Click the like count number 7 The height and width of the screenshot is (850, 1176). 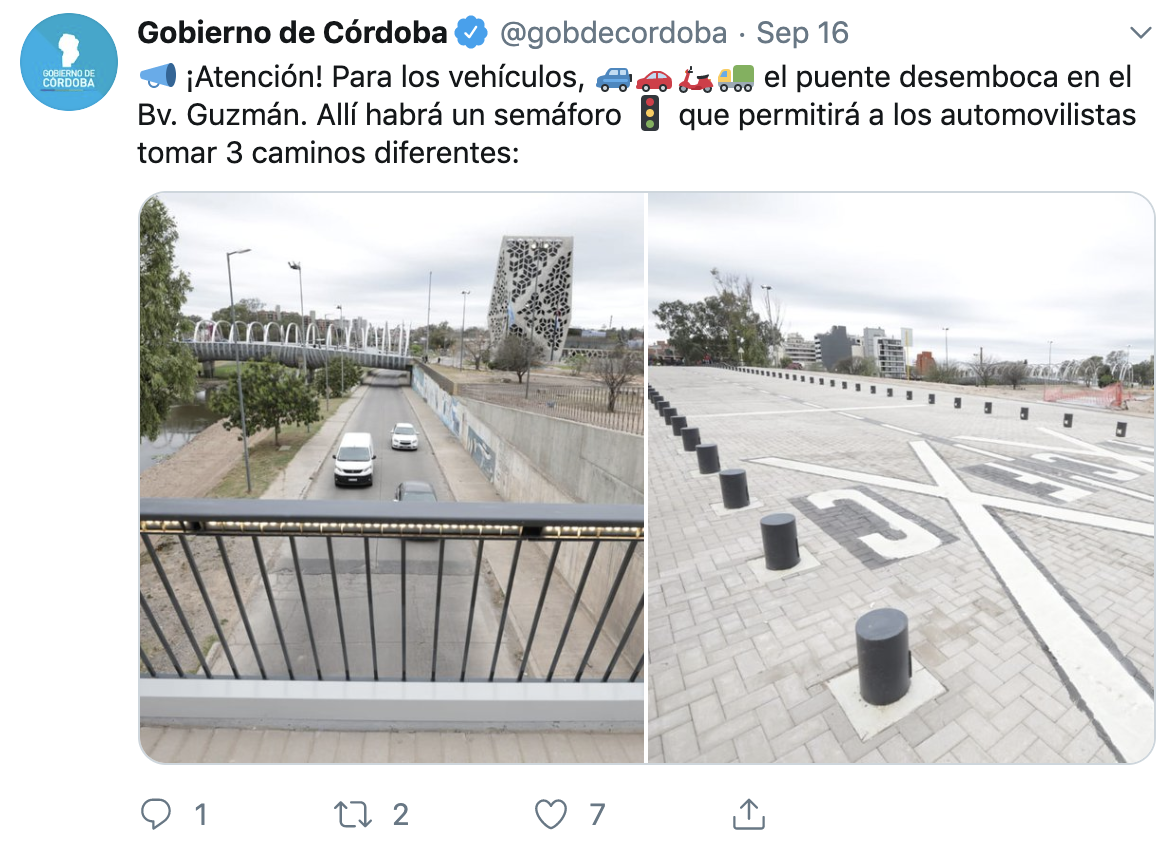pyautogui.click(x=597, y=815)
